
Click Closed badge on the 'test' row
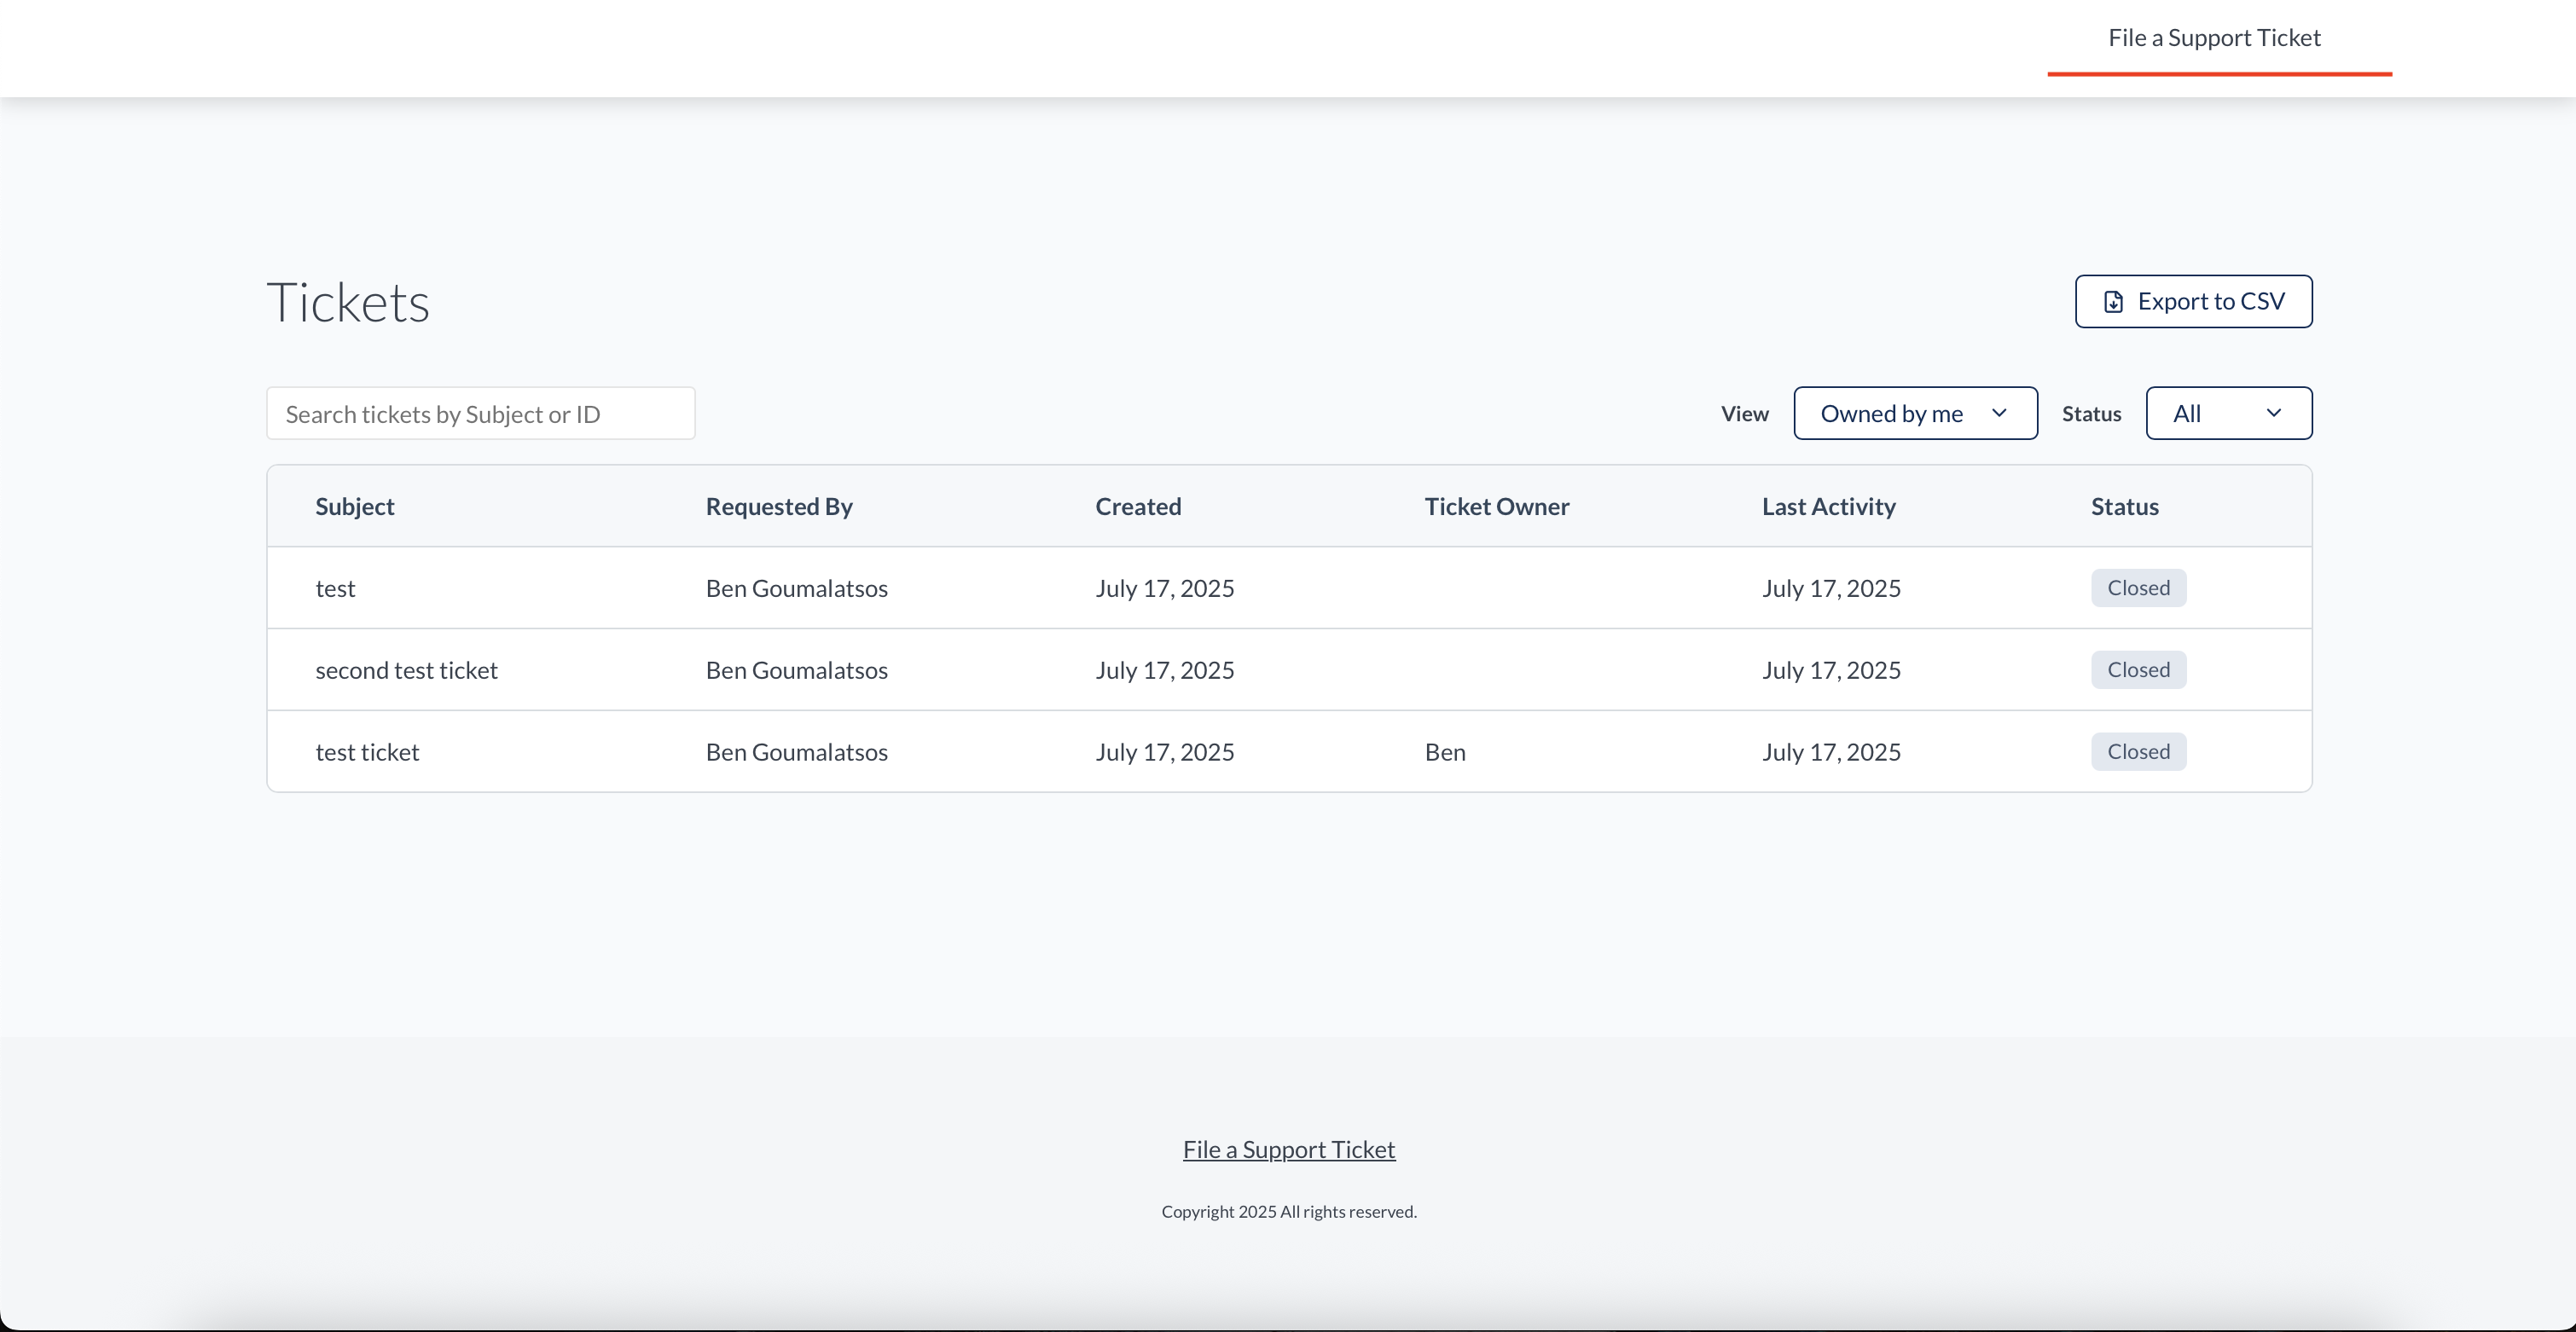pos(2138,588)
